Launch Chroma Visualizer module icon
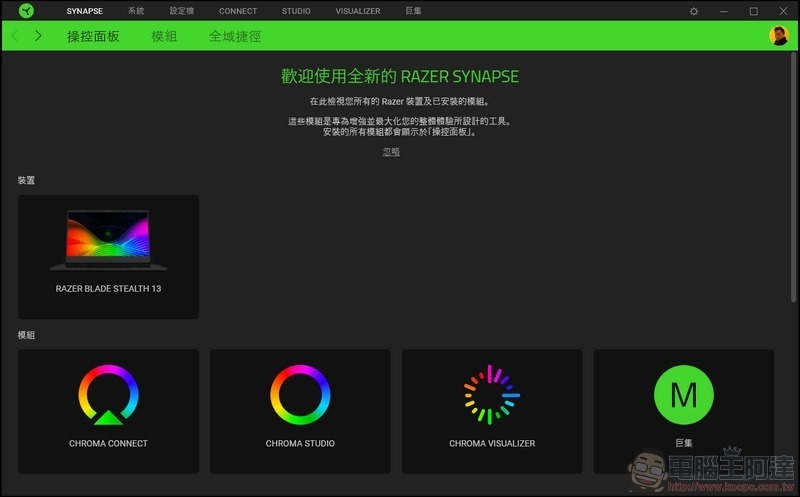This screenshot has width=800, height=497. click(492, 395)
